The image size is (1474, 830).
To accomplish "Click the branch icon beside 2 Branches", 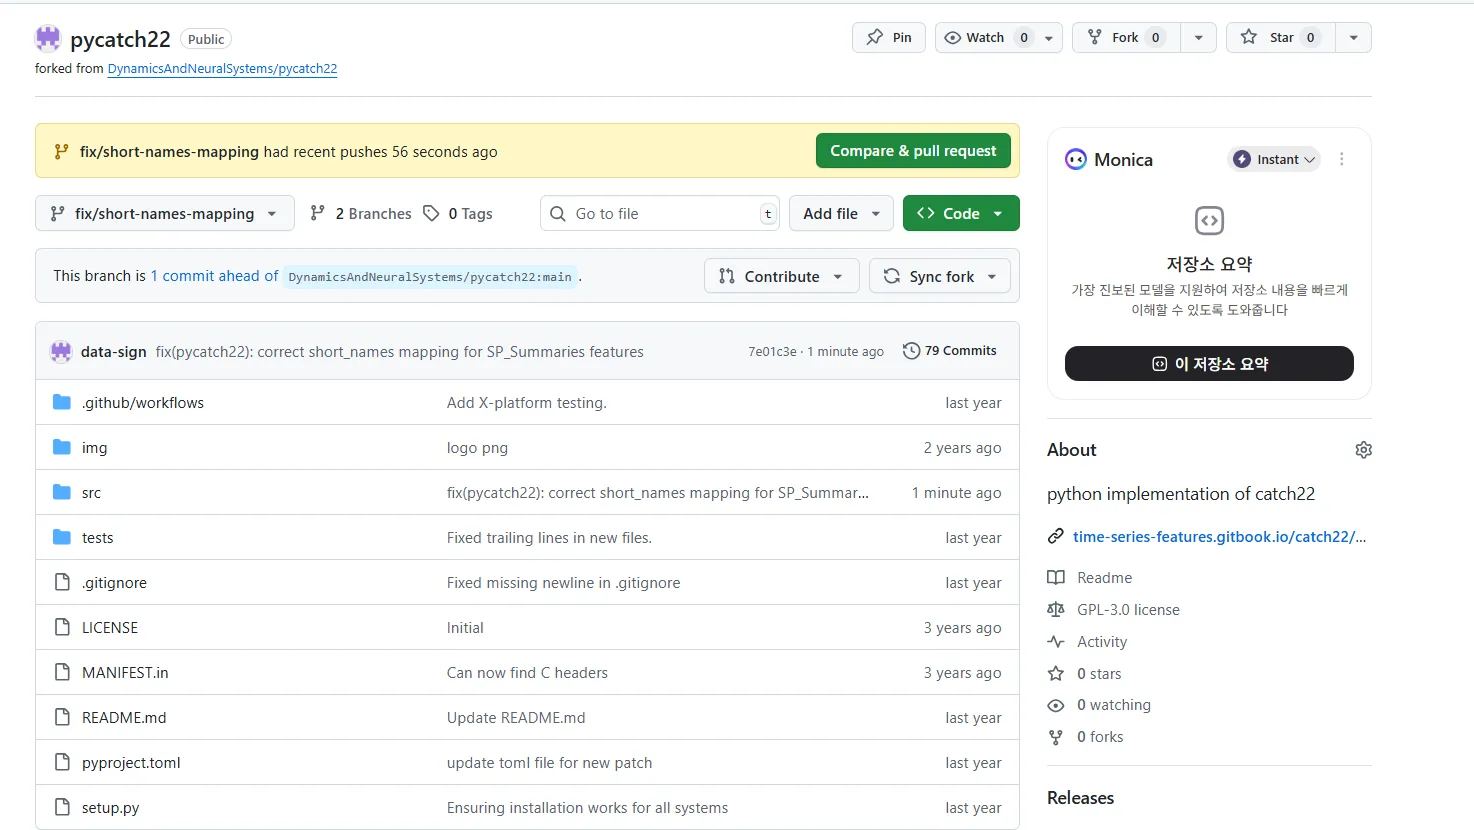I will [x=318, y=213].
